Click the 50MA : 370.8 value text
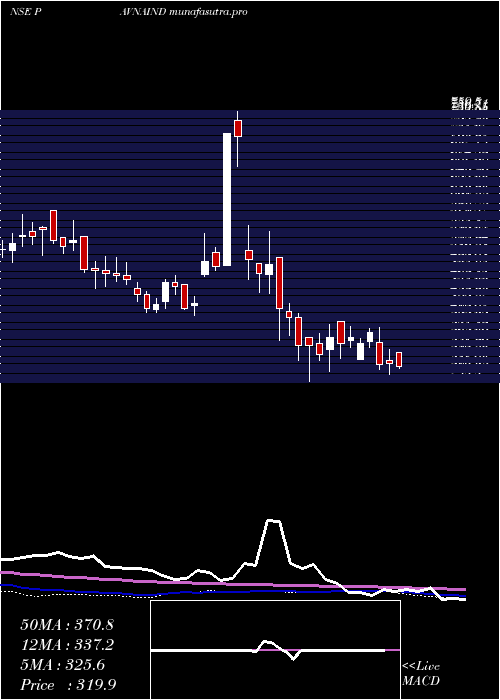This screenshot has width=500, height=700. click(67, 625)
